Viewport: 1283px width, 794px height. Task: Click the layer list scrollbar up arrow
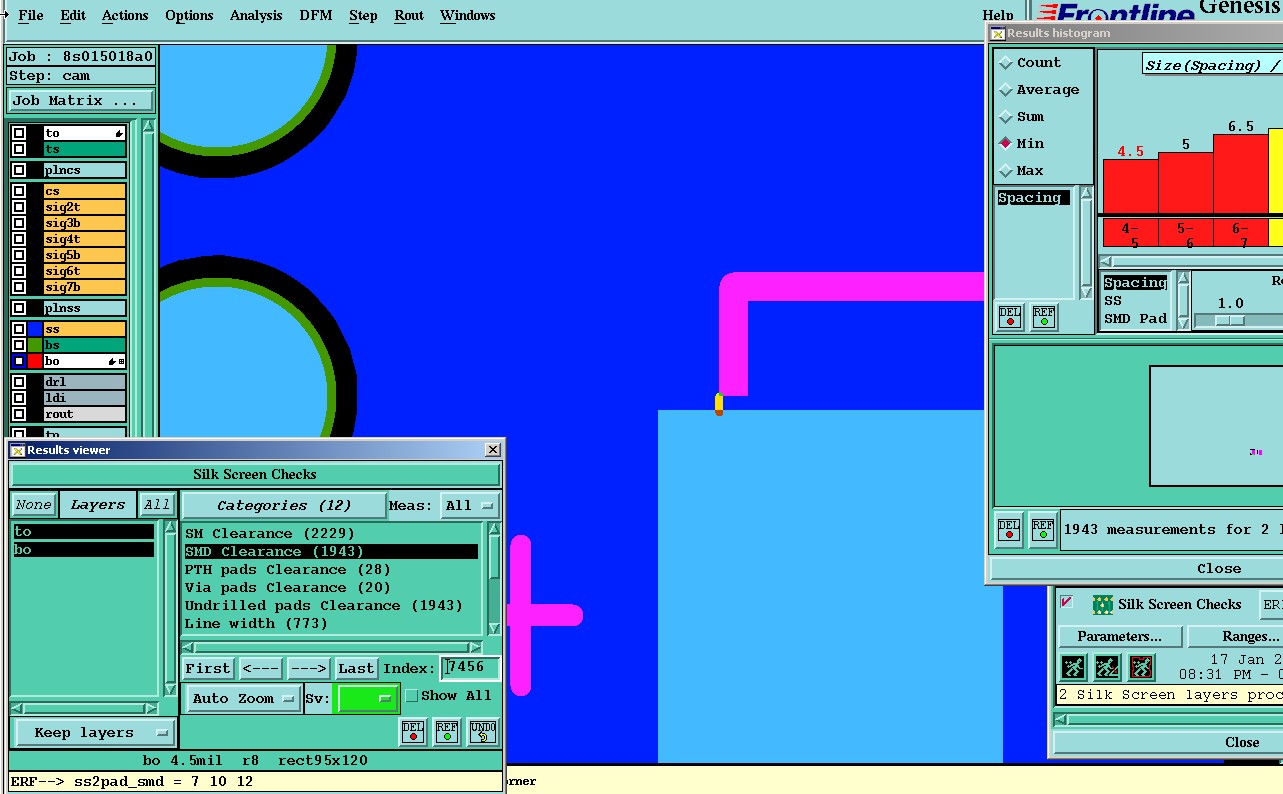[148, 127]
